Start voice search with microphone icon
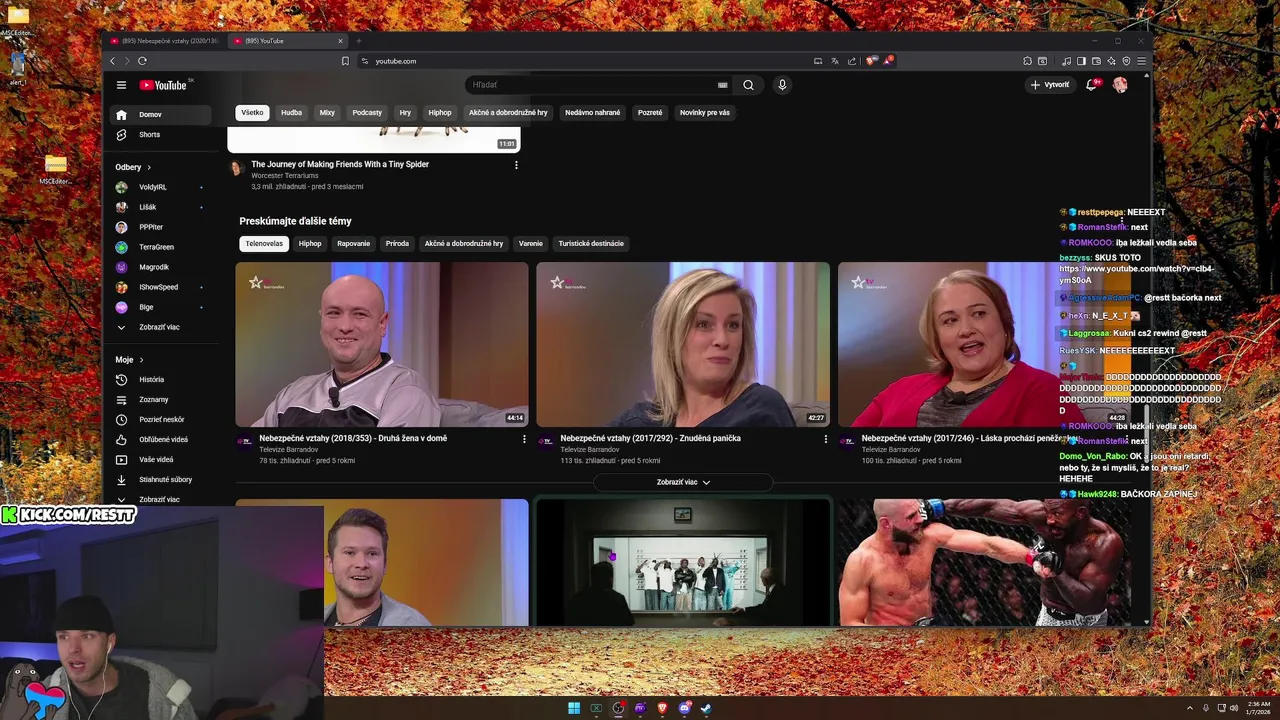 (x=782, y=85)
